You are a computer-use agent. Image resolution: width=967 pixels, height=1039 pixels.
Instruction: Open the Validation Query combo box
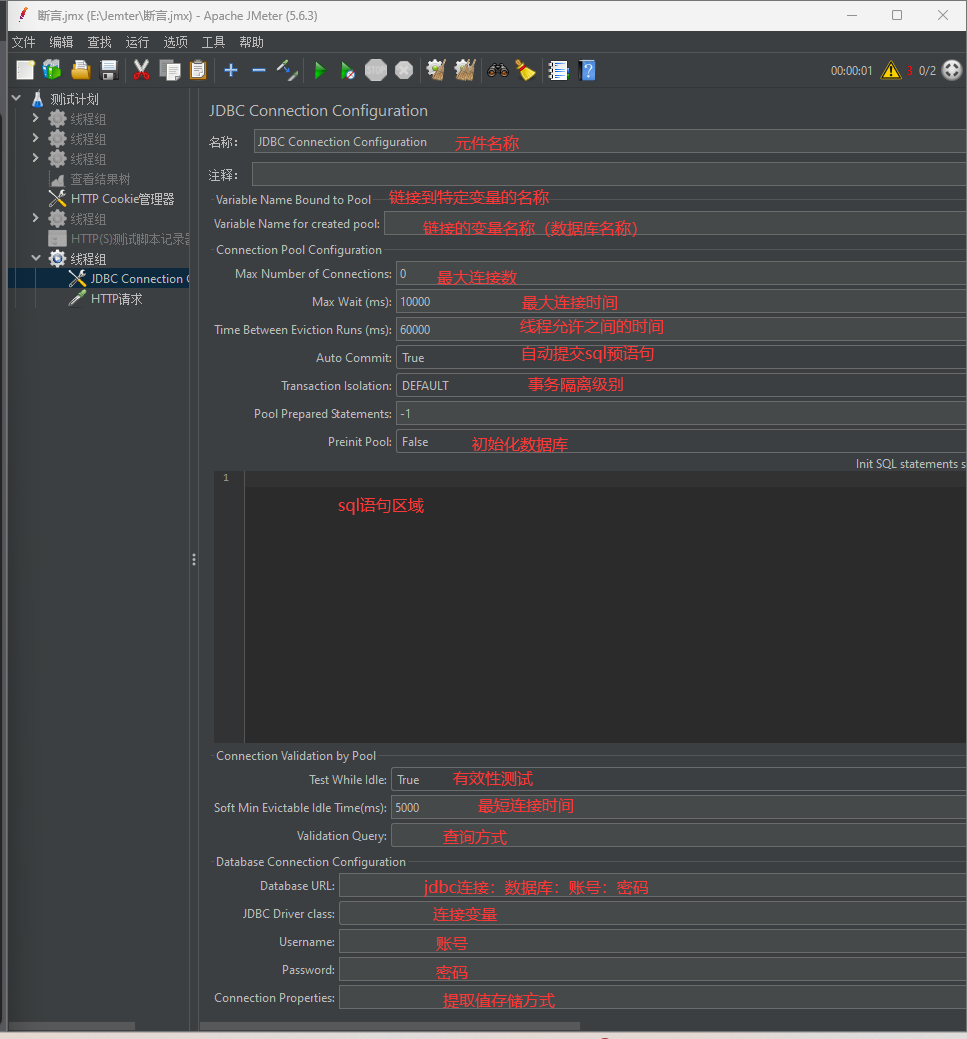click(679, 835)
